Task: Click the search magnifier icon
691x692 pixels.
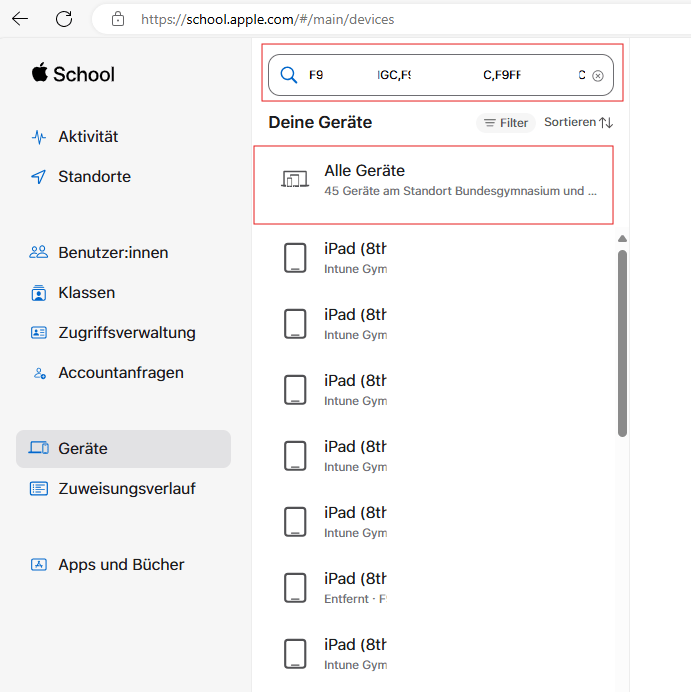Action: tap(289, 75)
